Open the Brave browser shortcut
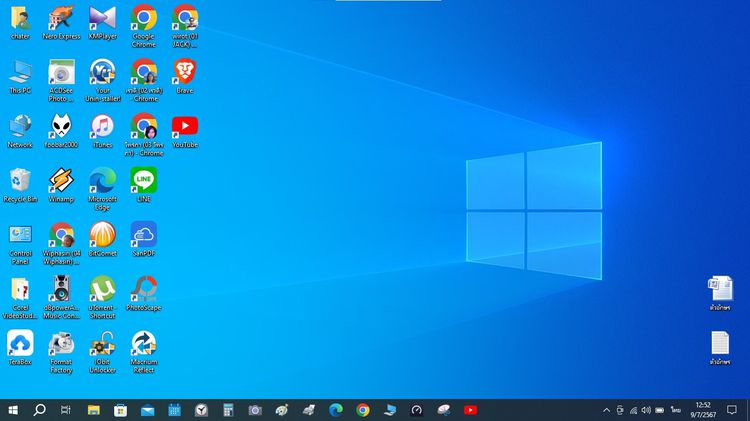The width and height of the screenshot is (750, 421). [185, 77]
